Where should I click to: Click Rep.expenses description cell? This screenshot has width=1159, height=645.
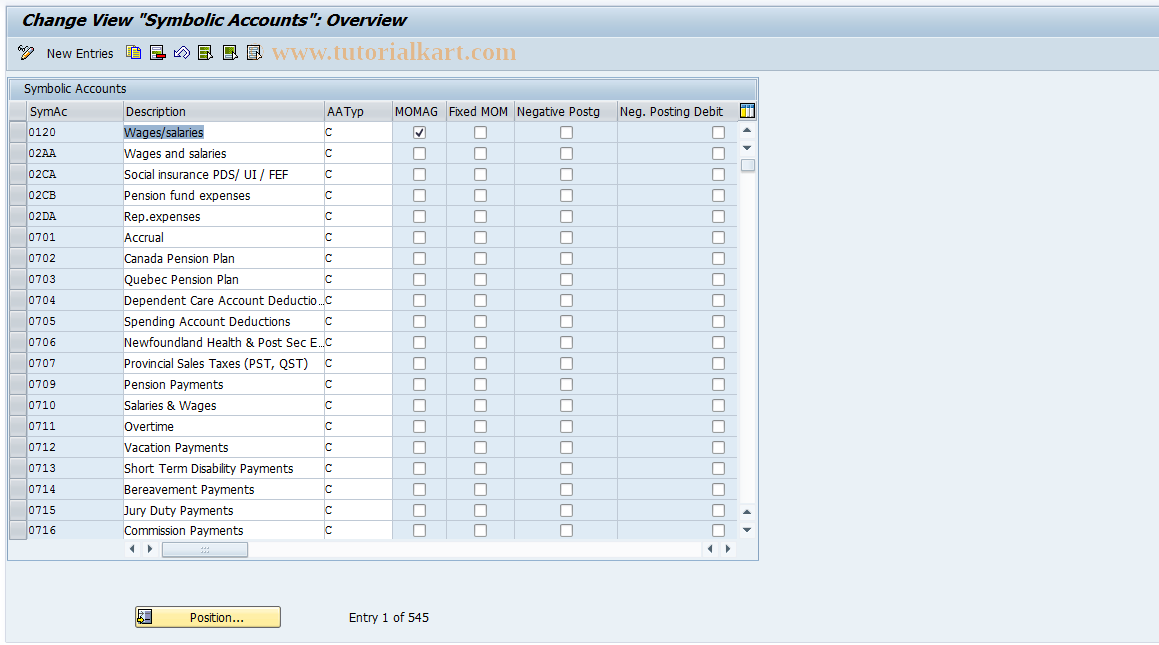[223, 216]
